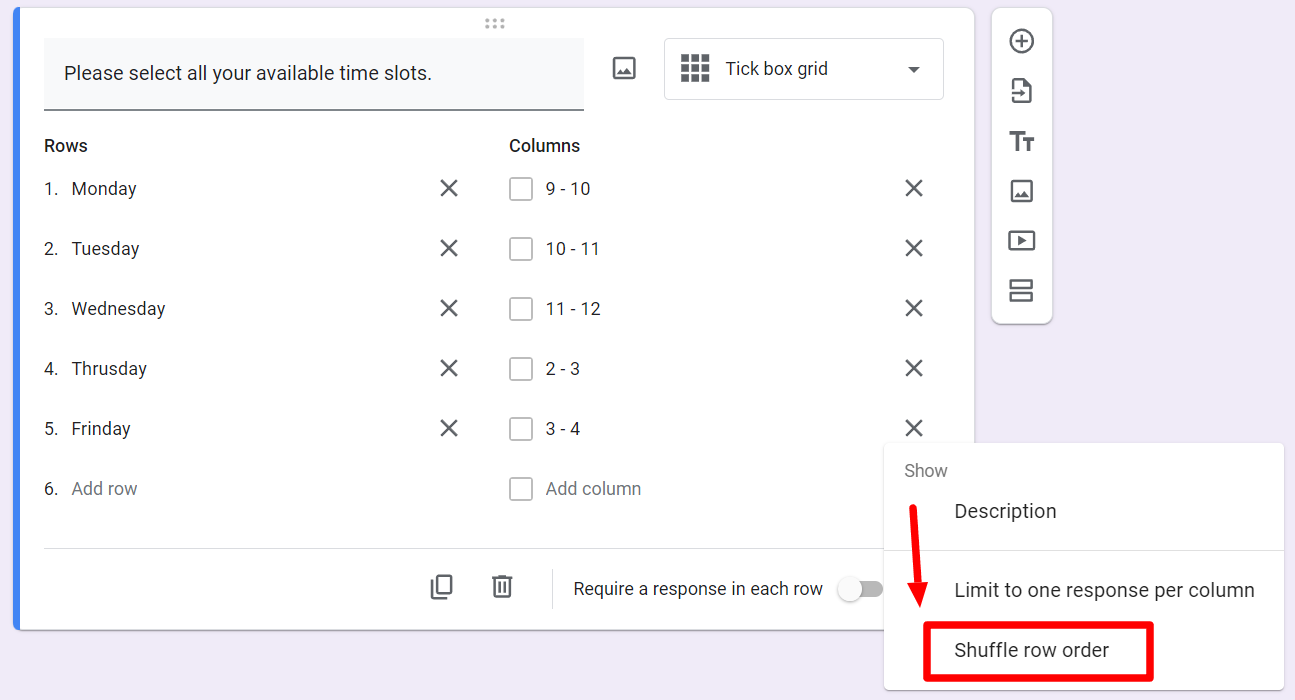Screen dimensions: 1295x700
Task: Add an image to the question text
Action: click(x=623, y=68)
